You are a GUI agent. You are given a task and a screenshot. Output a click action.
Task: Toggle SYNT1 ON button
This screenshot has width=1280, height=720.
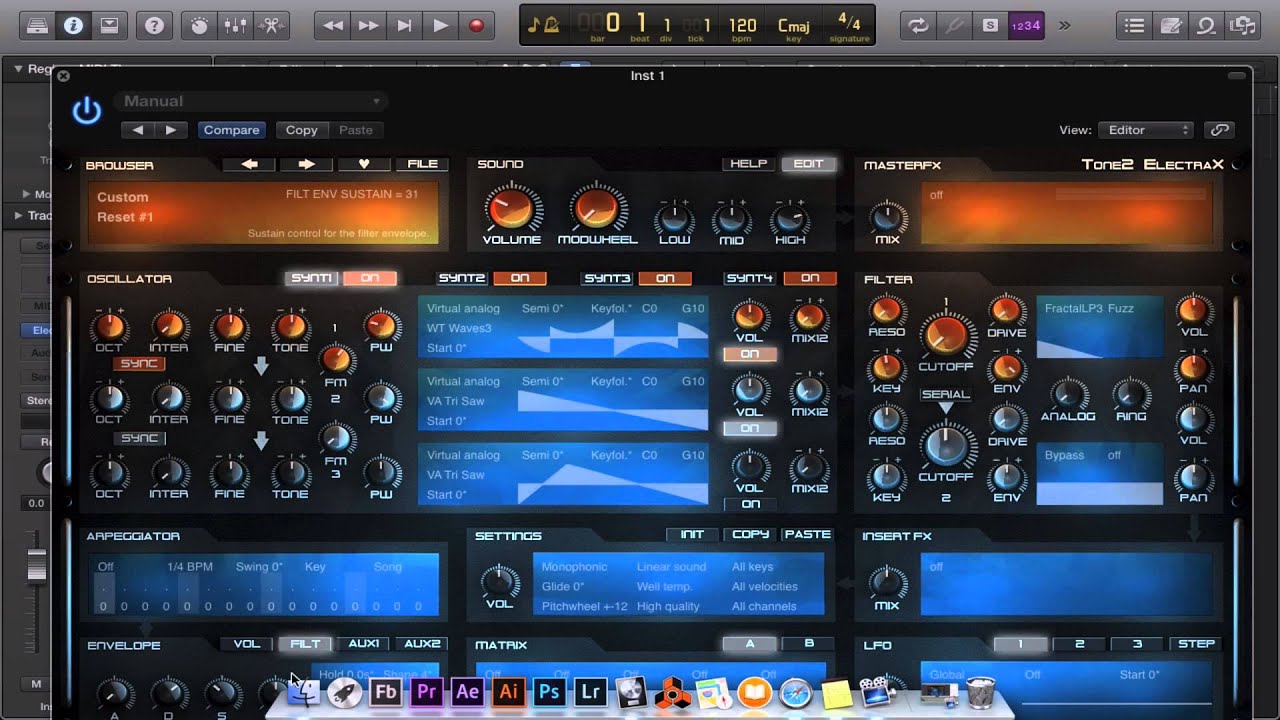coord(370,278)
